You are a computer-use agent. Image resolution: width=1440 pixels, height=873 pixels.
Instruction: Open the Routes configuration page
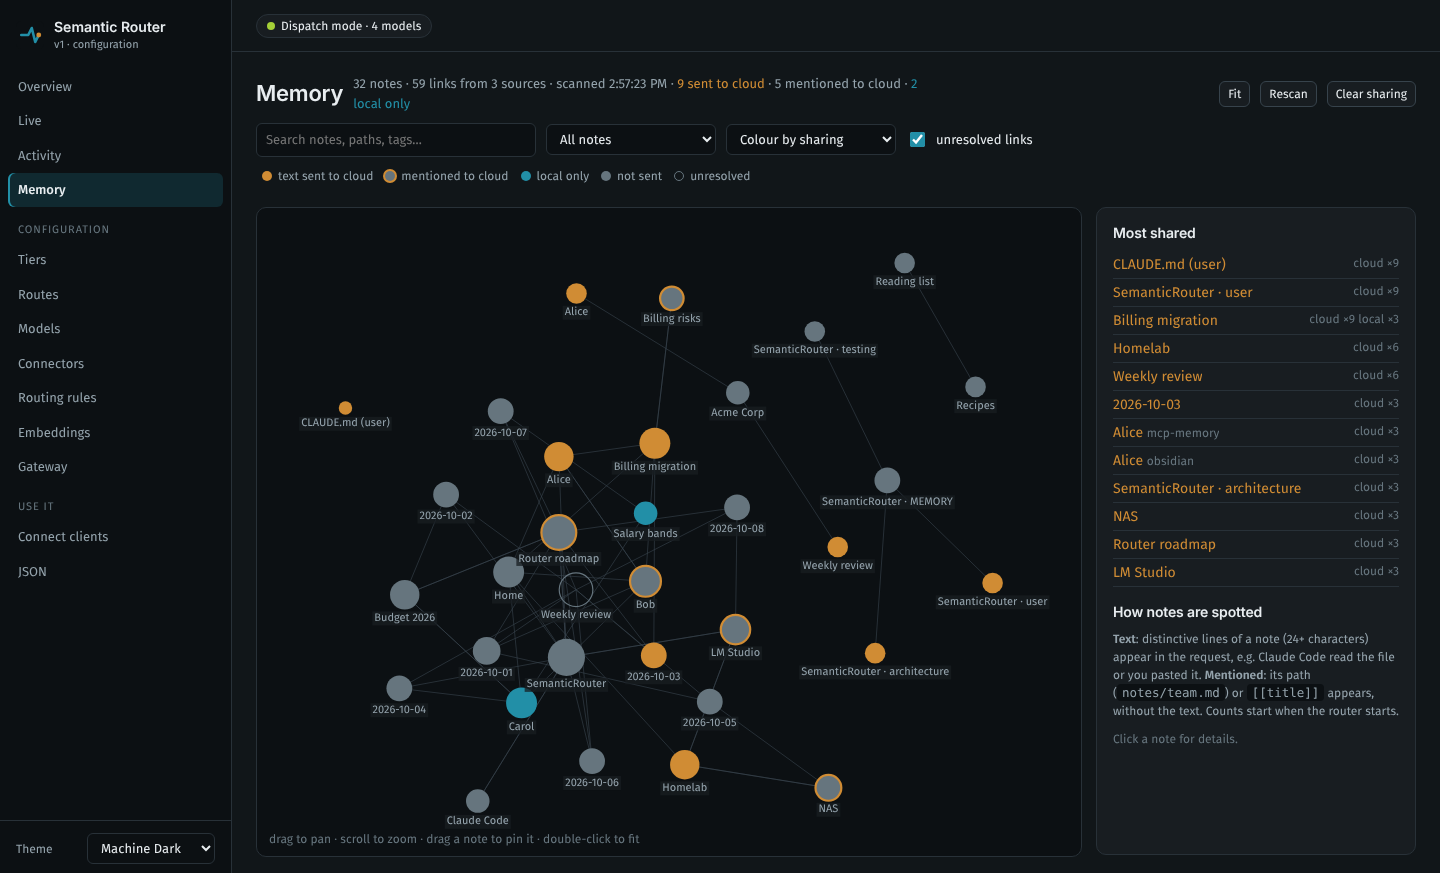pos(115,295)
